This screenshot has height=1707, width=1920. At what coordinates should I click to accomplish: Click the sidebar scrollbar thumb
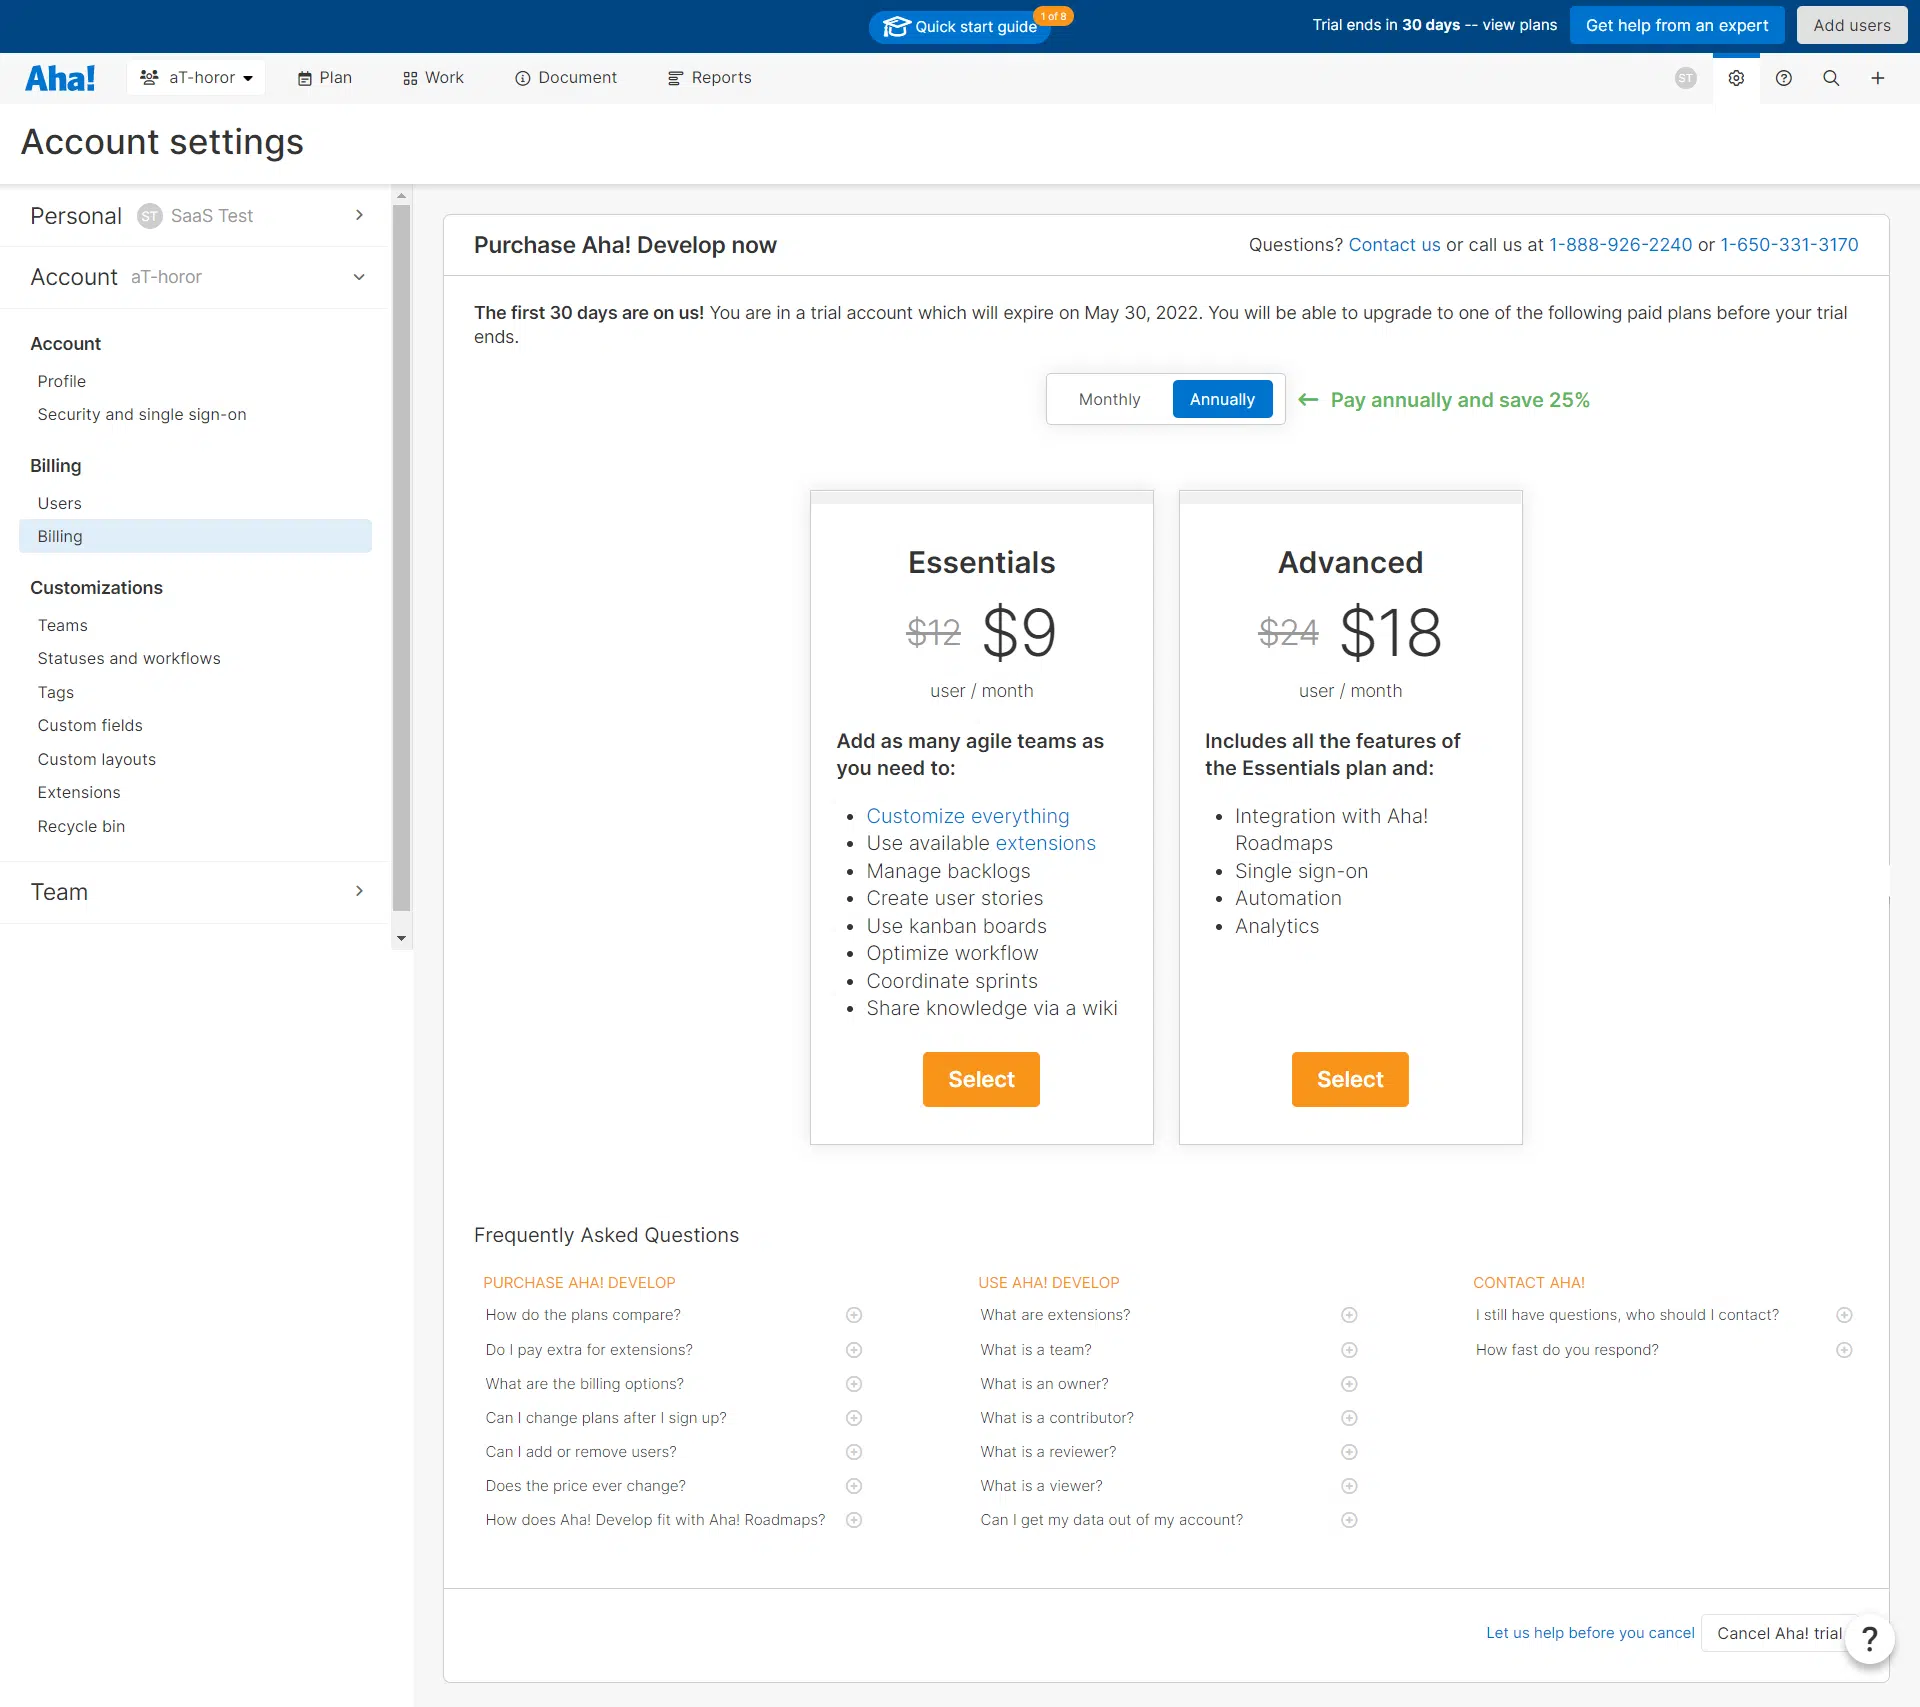[x=402, y=558]
